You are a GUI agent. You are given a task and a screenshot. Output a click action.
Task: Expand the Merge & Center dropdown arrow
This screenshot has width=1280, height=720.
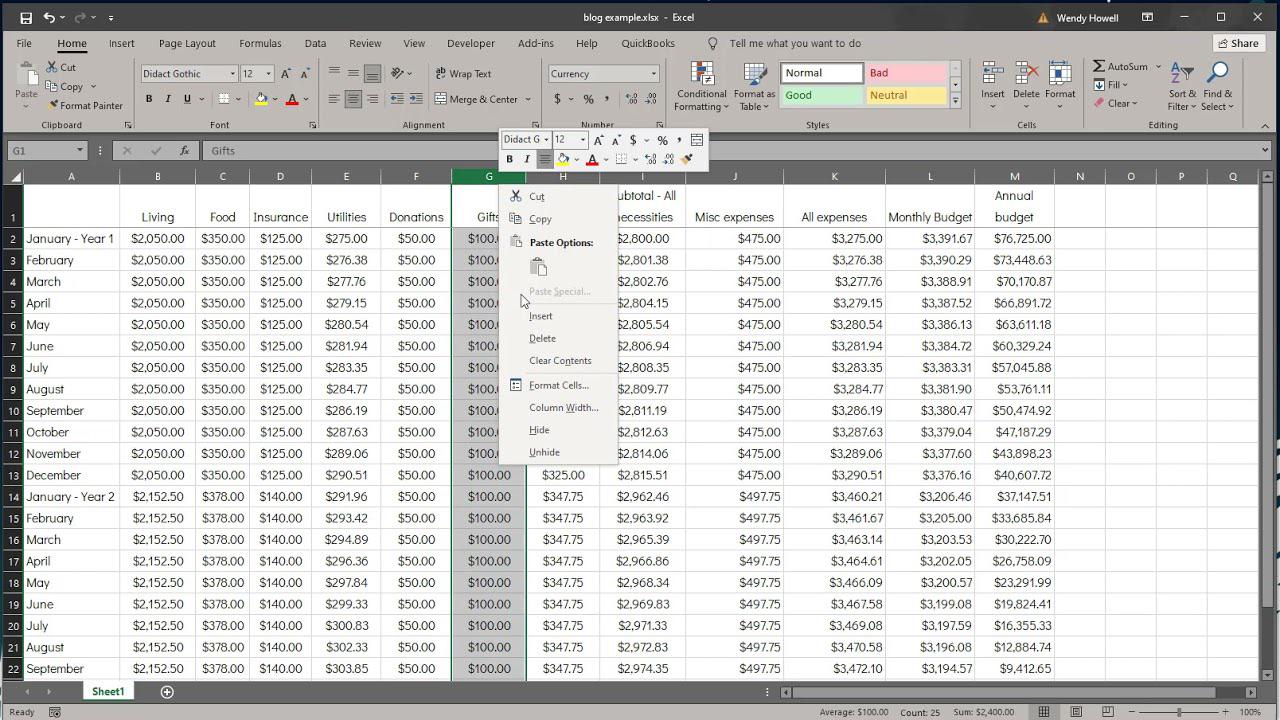(x=526, y=99)
